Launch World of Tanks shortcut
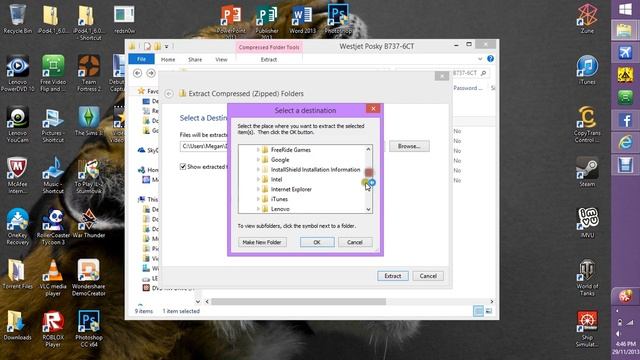The width and height of the screenshot is (640, 360). (x=587, y=277)
